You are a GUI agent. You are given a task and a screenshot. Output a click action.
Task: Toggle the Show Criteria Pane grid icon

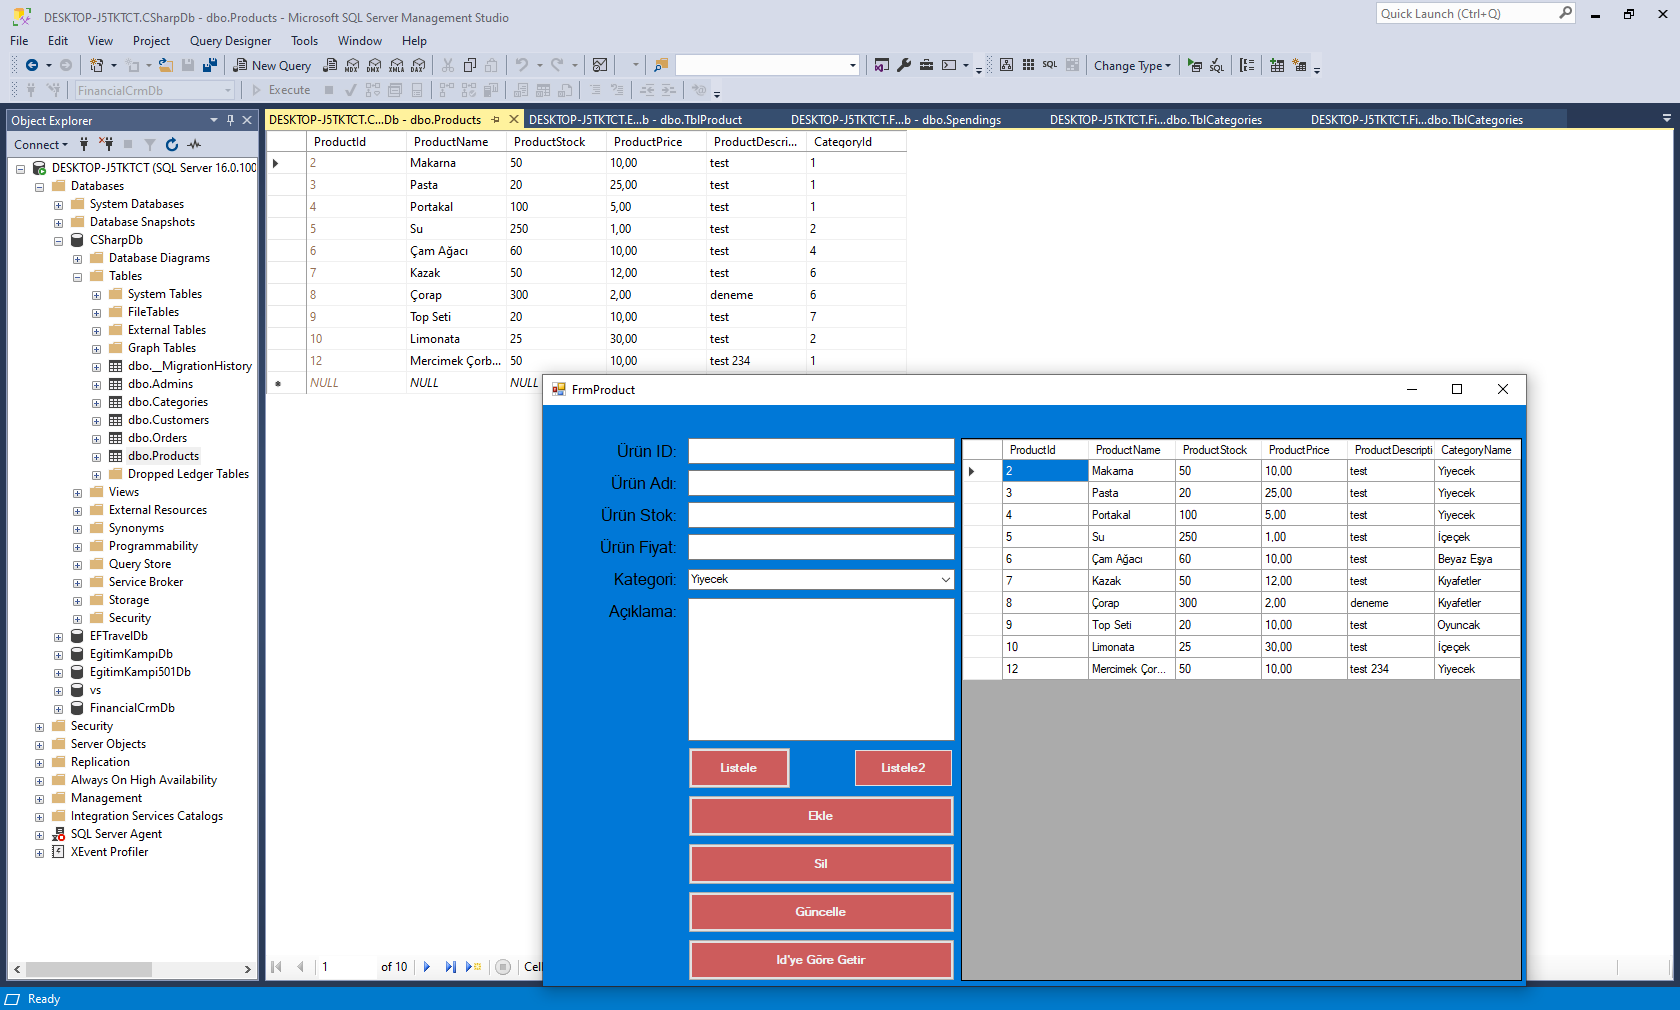tap(1028, 65)
